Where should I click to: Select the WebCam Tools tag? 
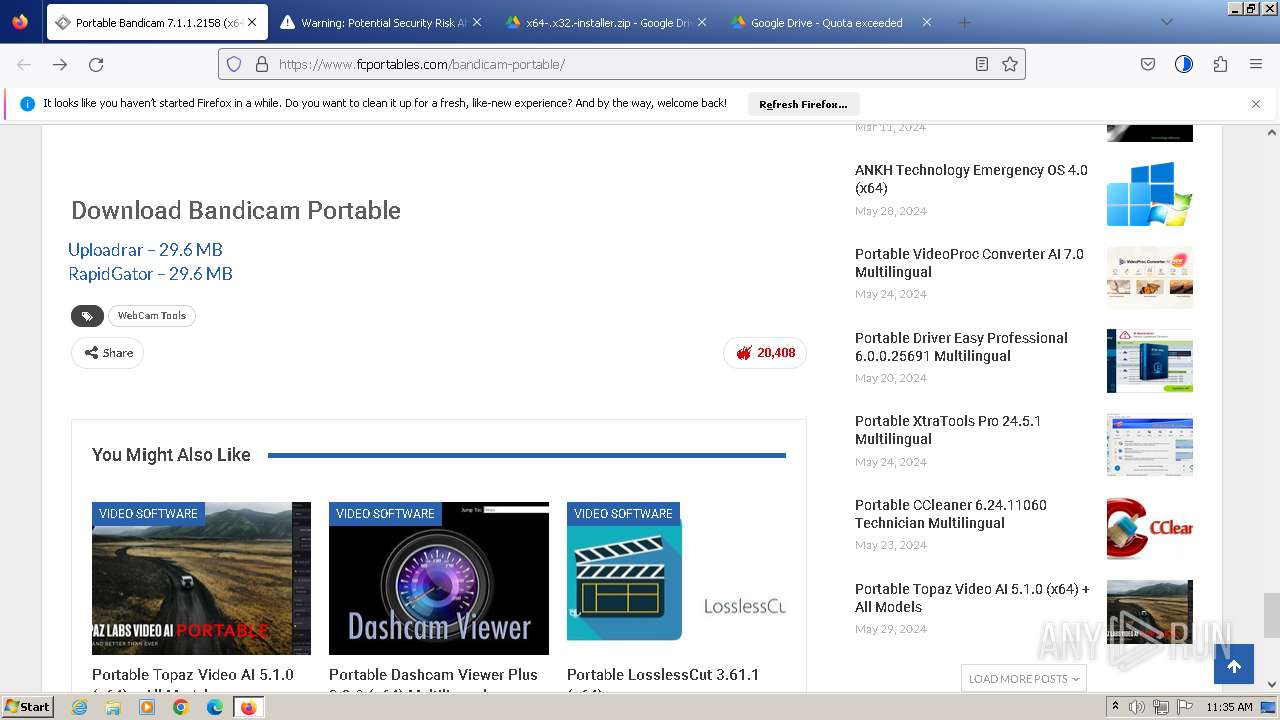click(x=152, y=316)
